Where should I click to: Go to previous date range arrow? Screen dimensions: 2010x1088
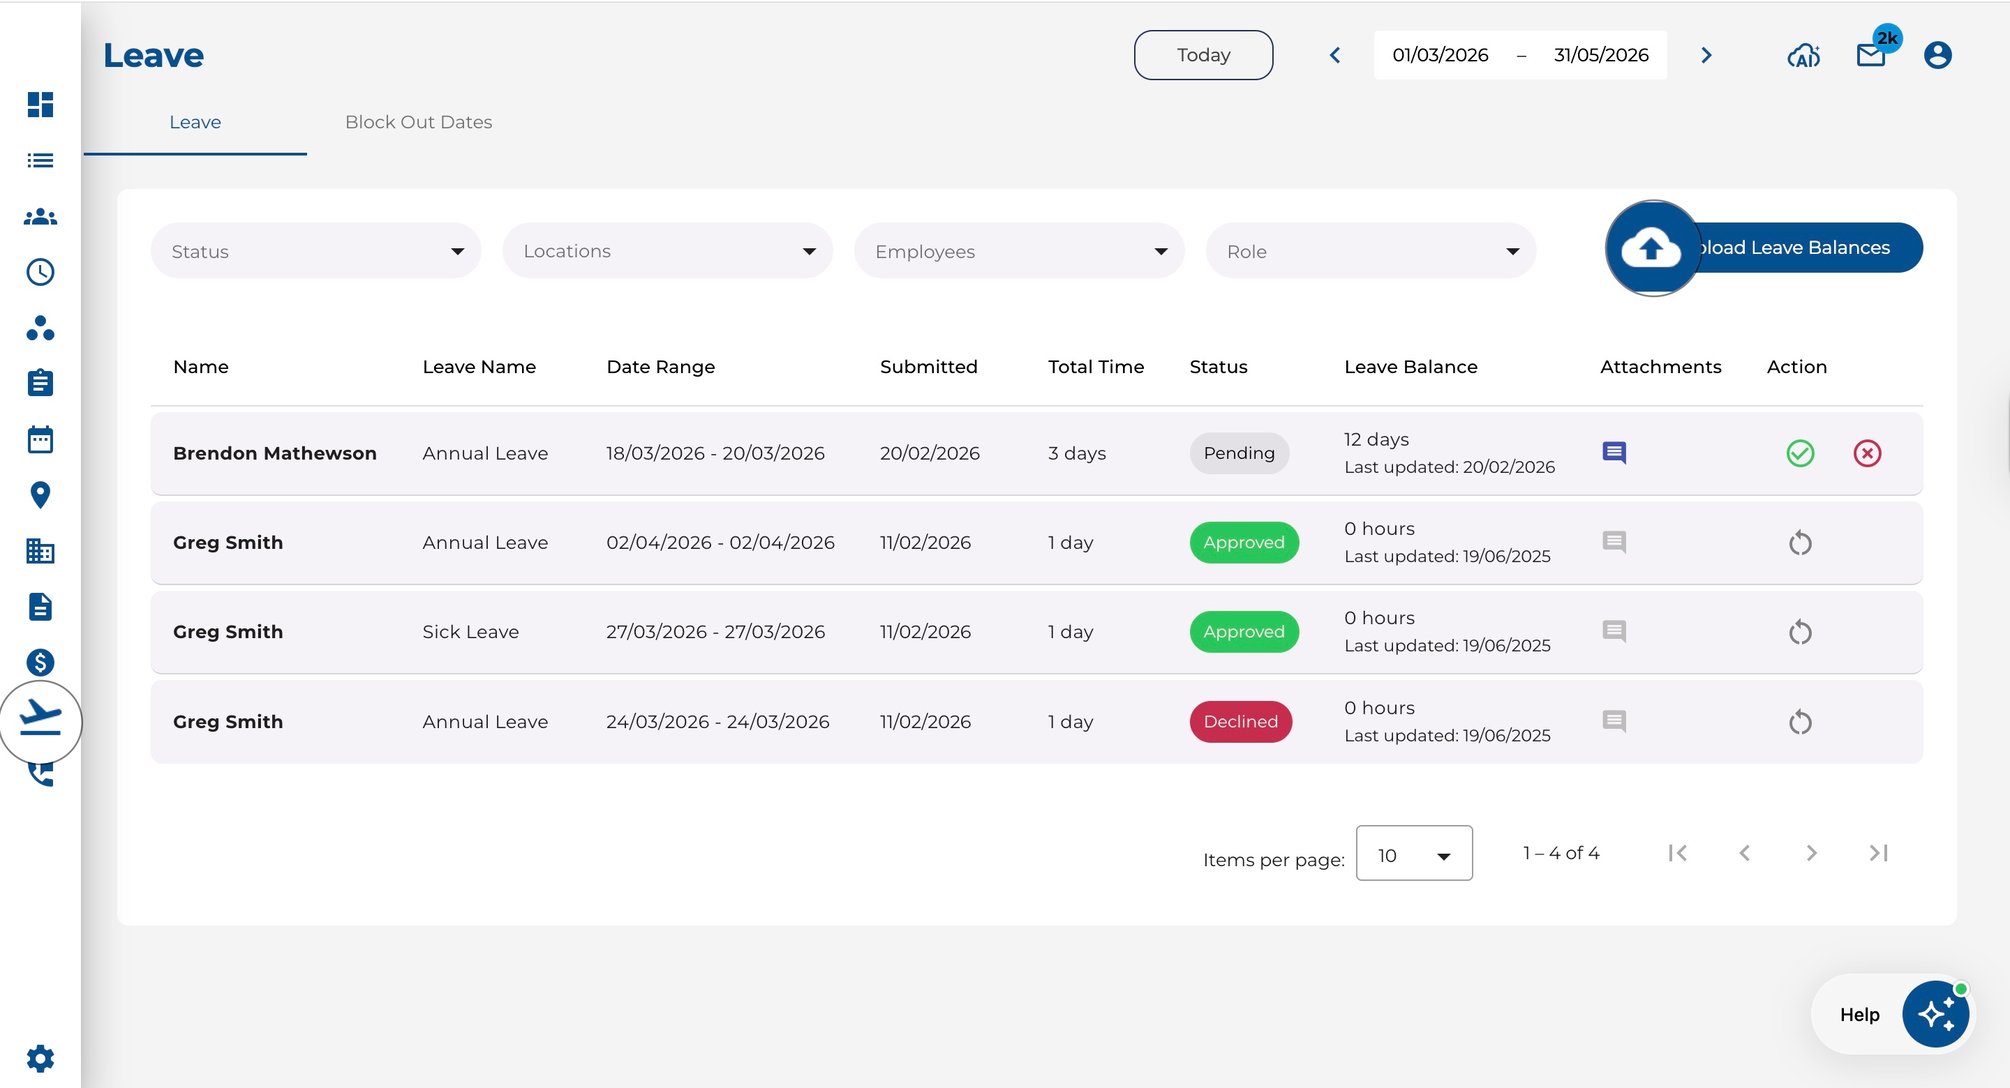click(1334, 55)
